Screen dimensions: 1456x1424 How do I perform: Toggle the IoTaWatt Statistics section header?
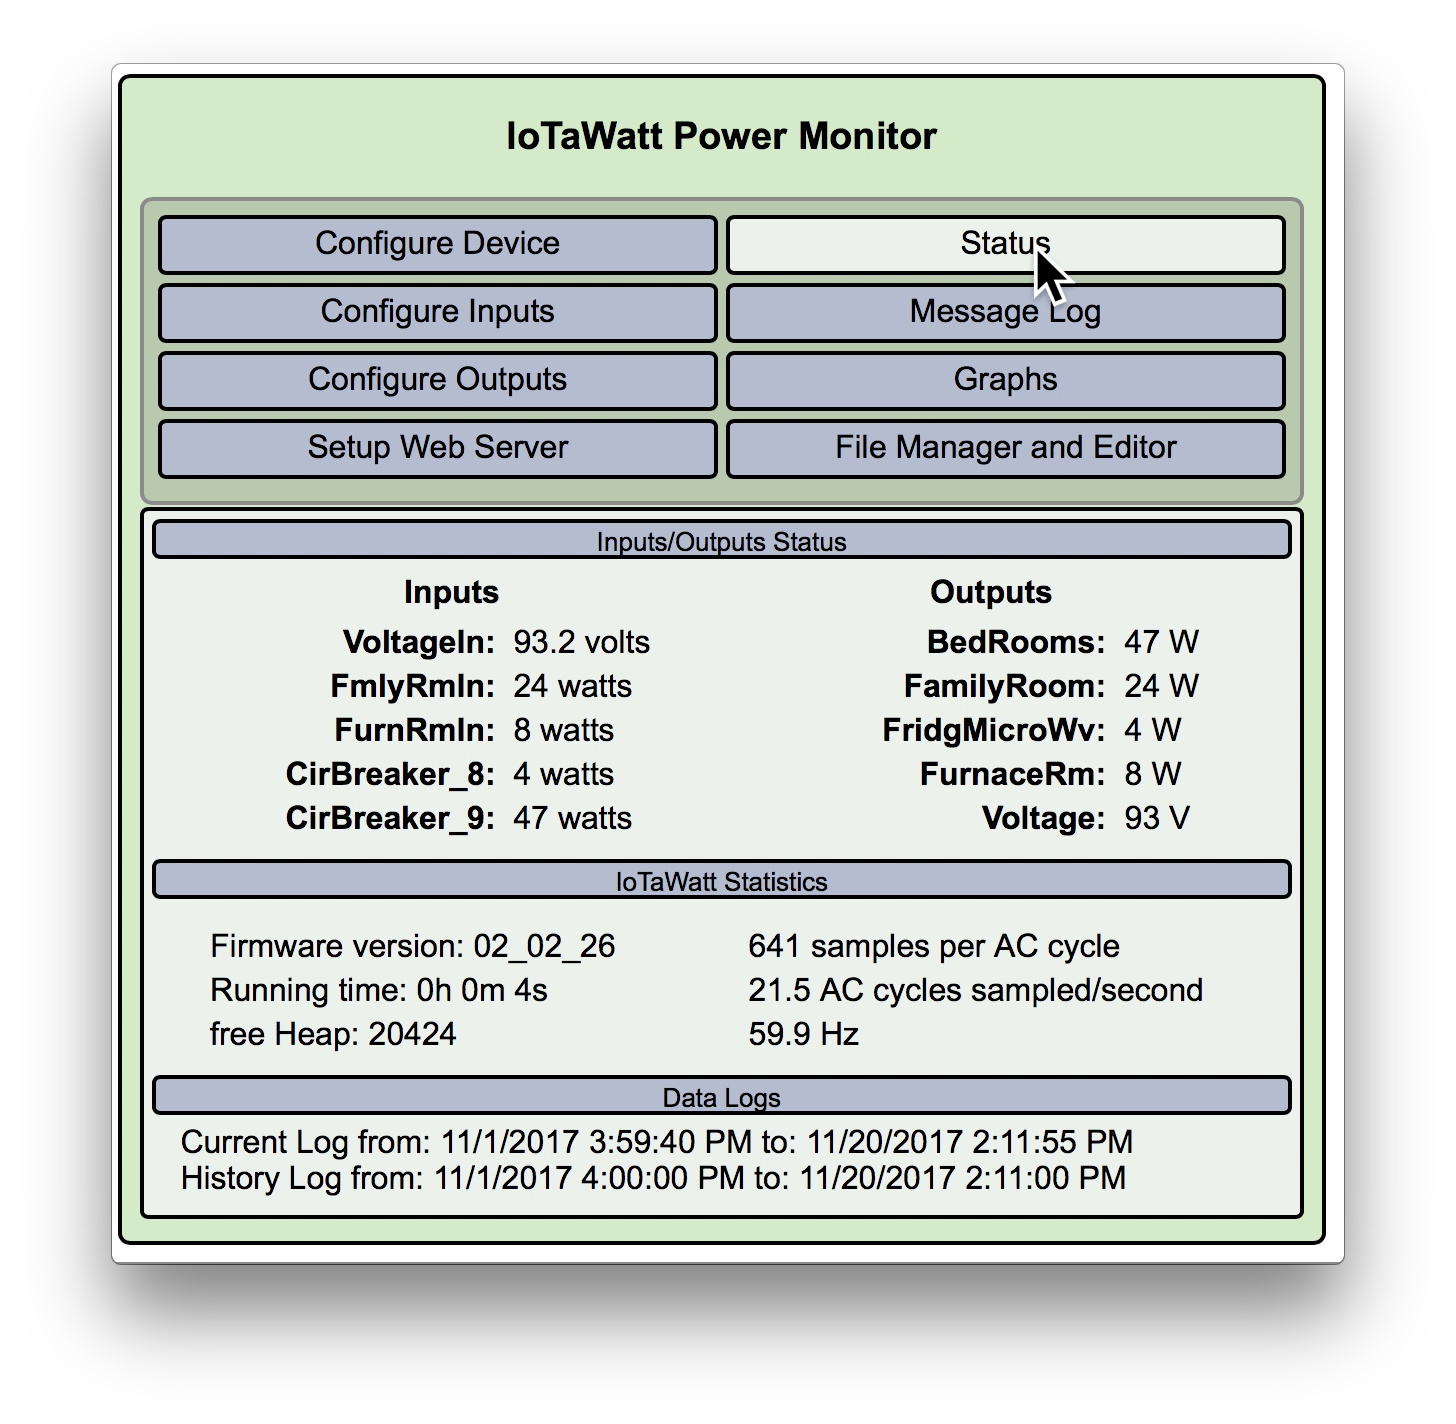722,881
